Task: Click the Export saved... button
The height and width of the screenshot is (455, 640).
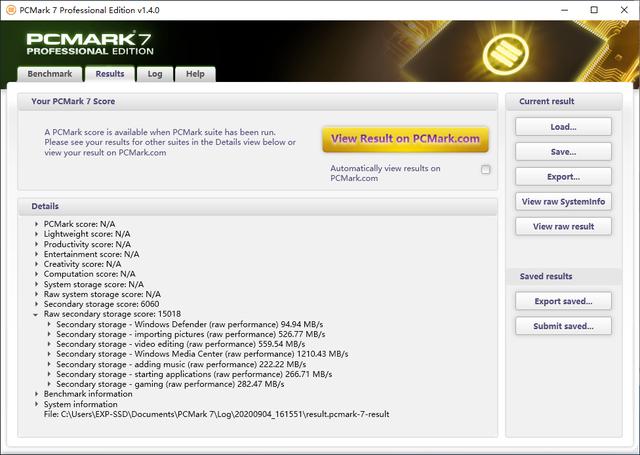Action: coord(563,301)
